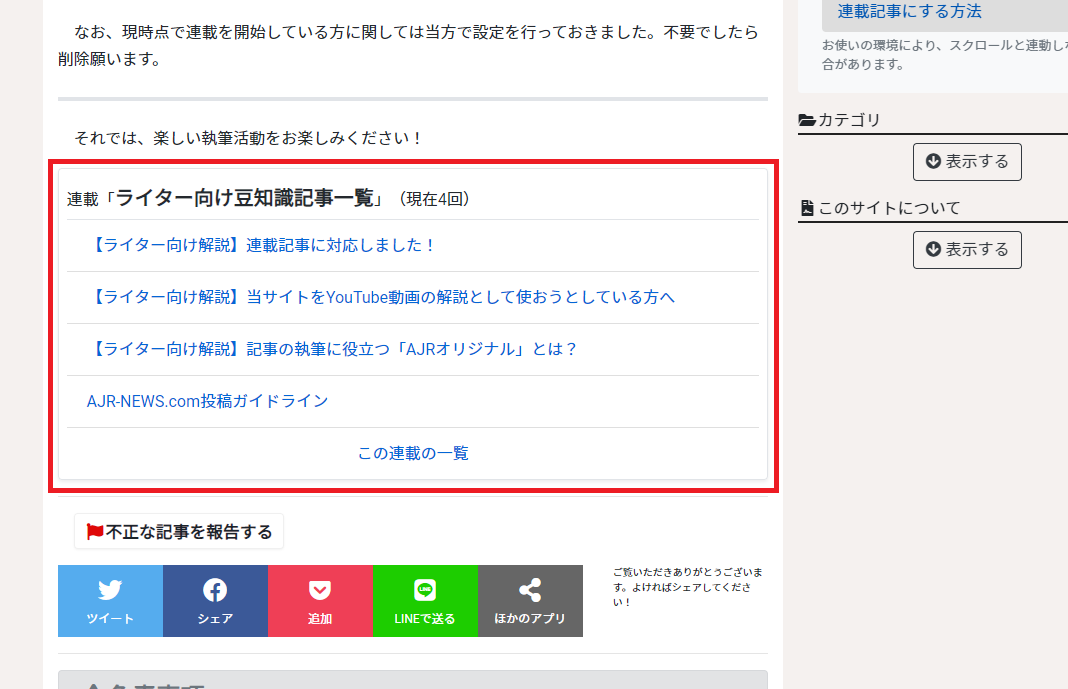The image size is (1068, 689).
Task: View the full list via この連載の一覧
Action: [413, 453]
